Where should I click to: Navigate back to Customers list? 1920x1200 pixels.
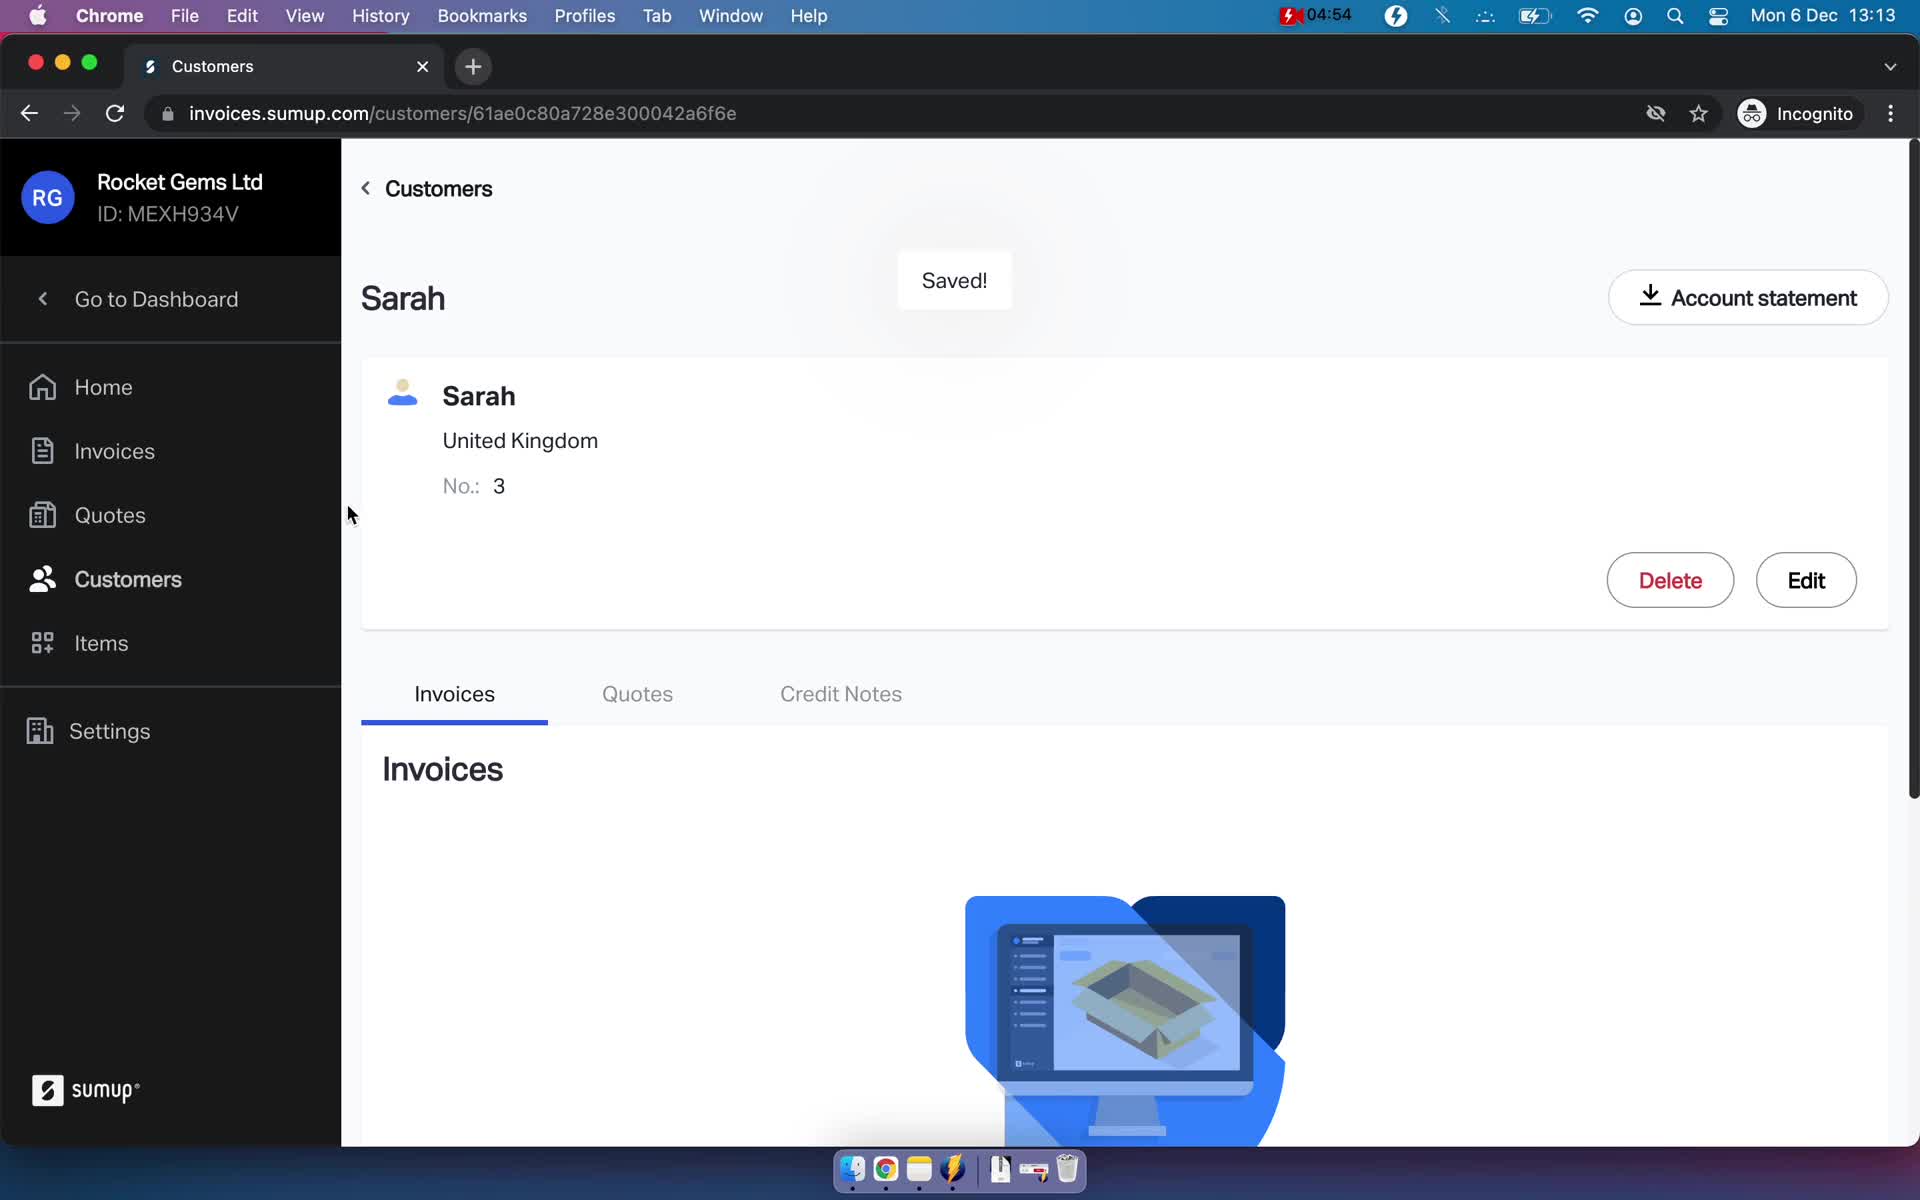click(x=426, y=188)
